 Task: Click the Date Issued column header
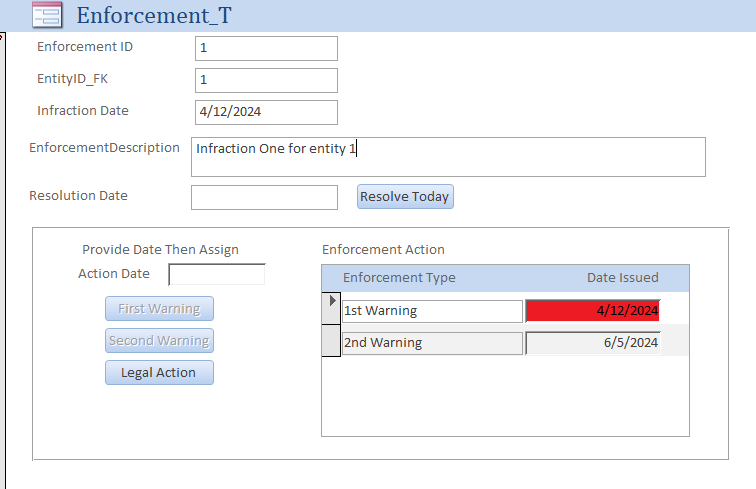(622, 278)
